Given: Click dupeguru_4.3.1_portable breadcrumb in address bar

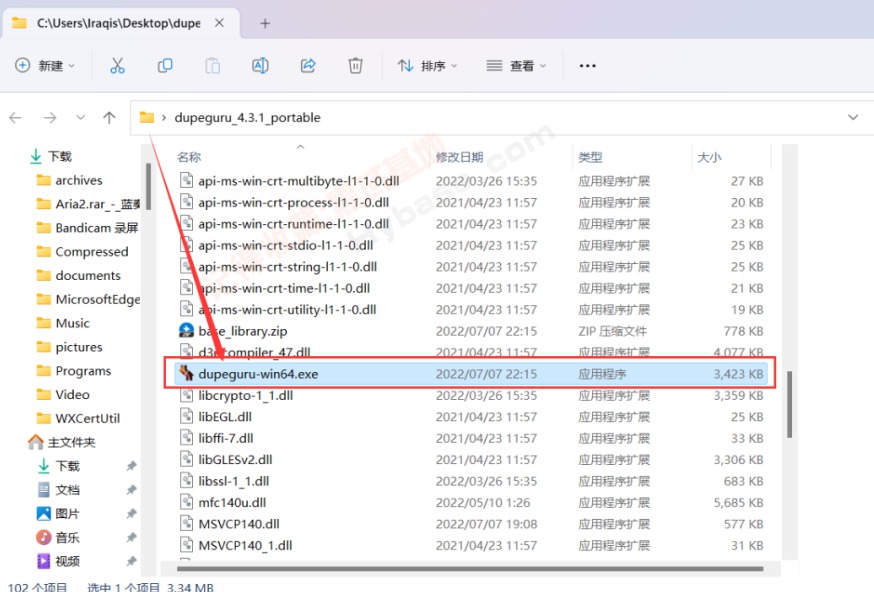Looking at the screenshot, I should point(247,118).
